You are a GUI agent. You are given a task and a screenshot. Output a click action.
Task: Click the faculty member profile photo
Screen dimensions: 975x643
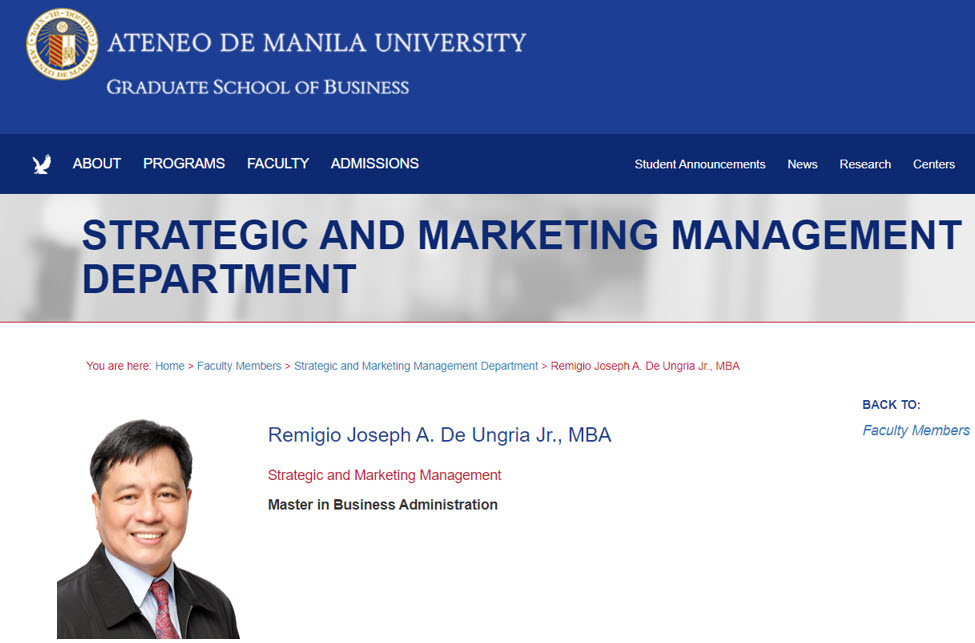pyautogui.click(x=148, y=530)
